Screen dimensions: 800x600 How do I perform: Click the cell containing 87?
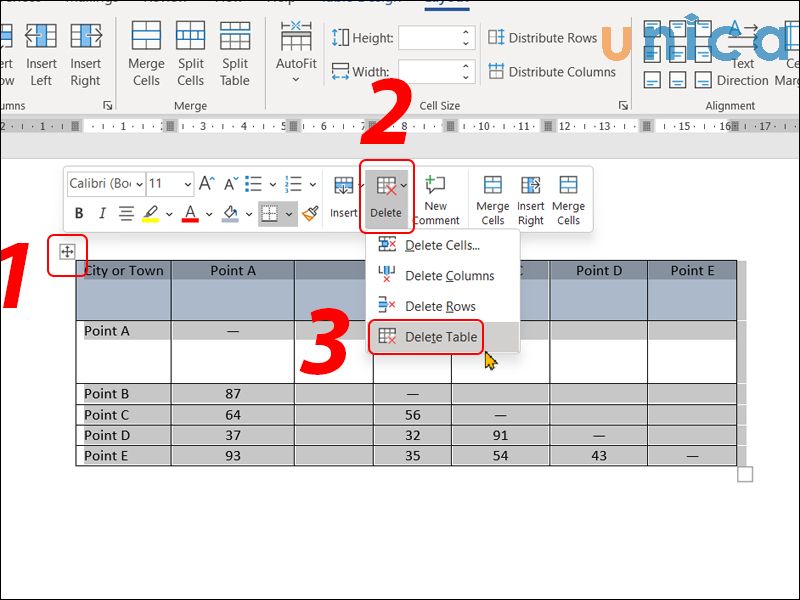point(233,394)
